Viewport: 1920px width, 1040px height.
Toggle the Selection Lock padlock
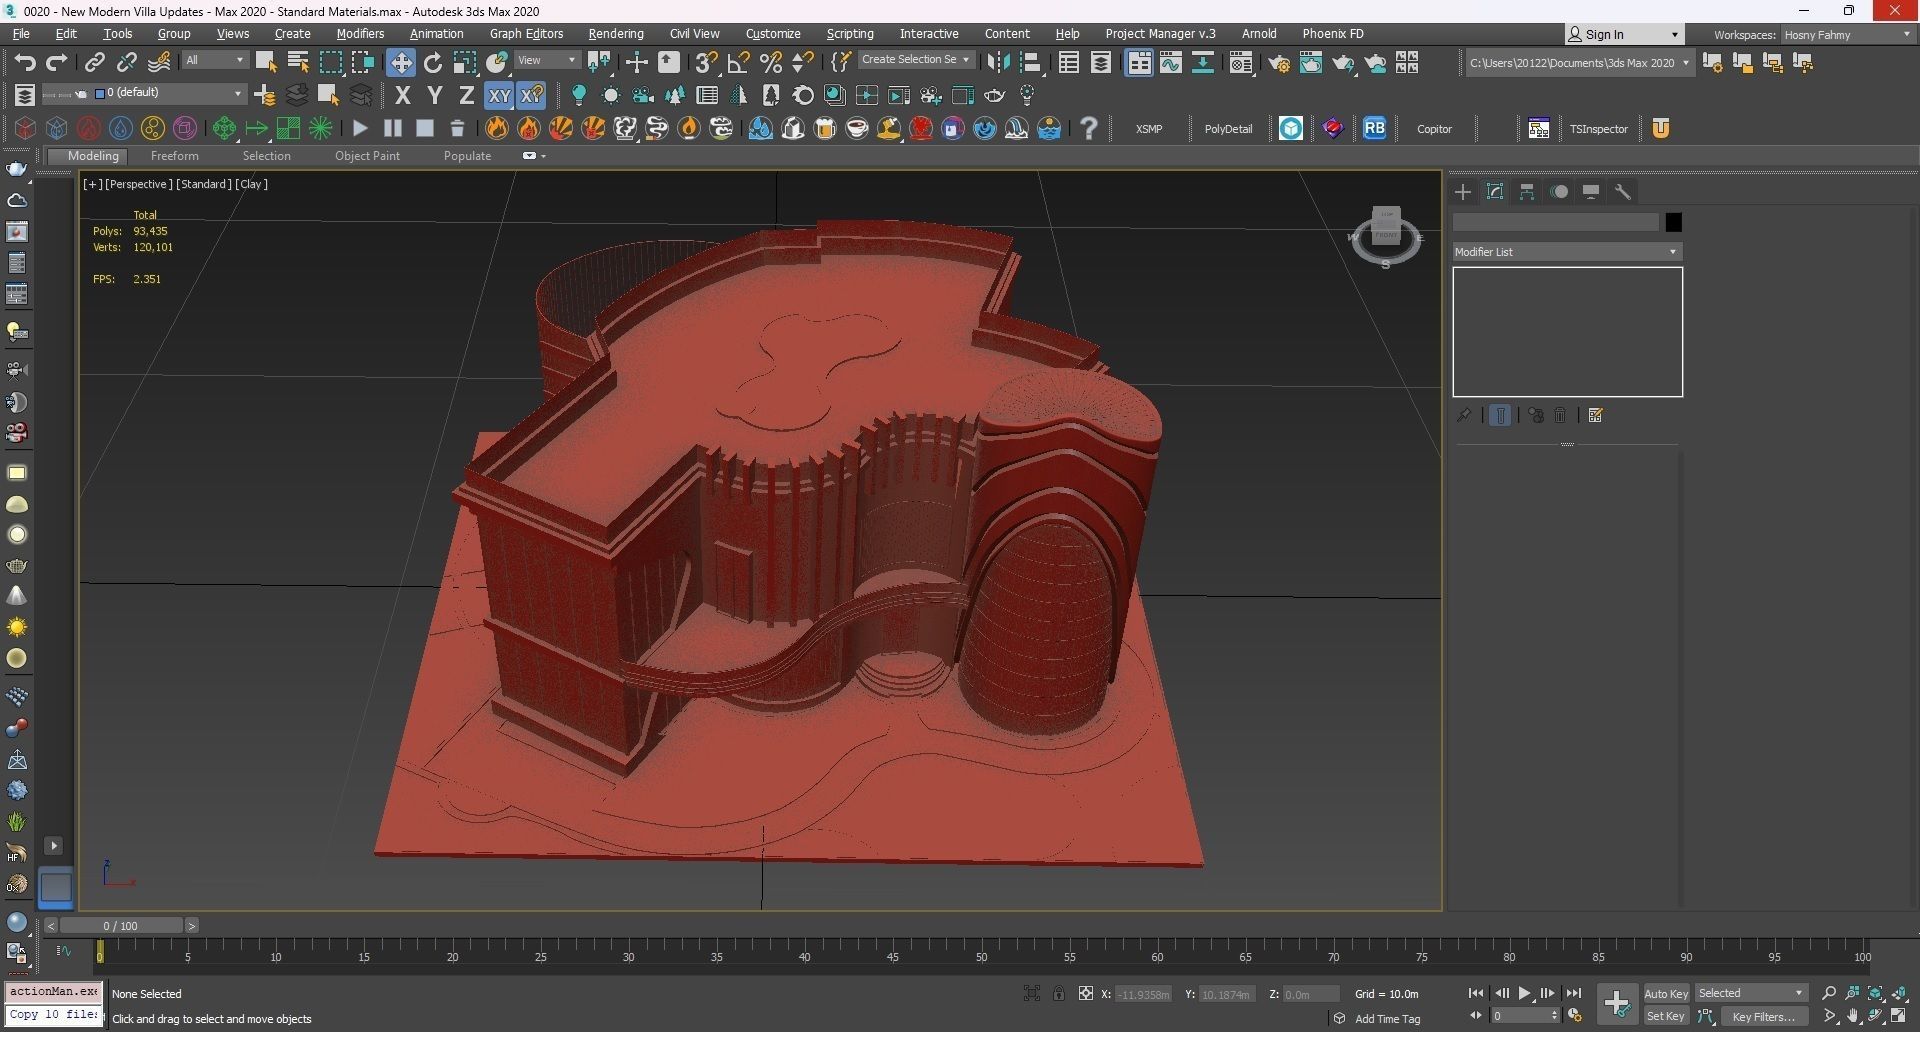click(x=1058, y=993)
